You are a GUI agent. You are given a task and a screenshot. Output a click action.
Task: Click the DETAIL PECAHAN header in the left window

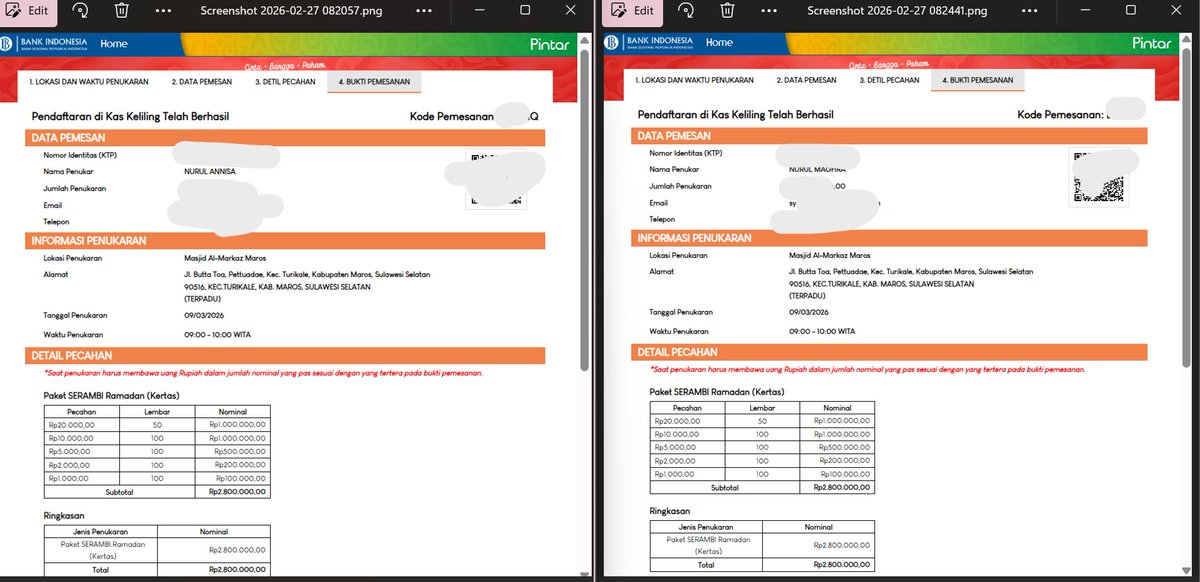tap(285, 355)
